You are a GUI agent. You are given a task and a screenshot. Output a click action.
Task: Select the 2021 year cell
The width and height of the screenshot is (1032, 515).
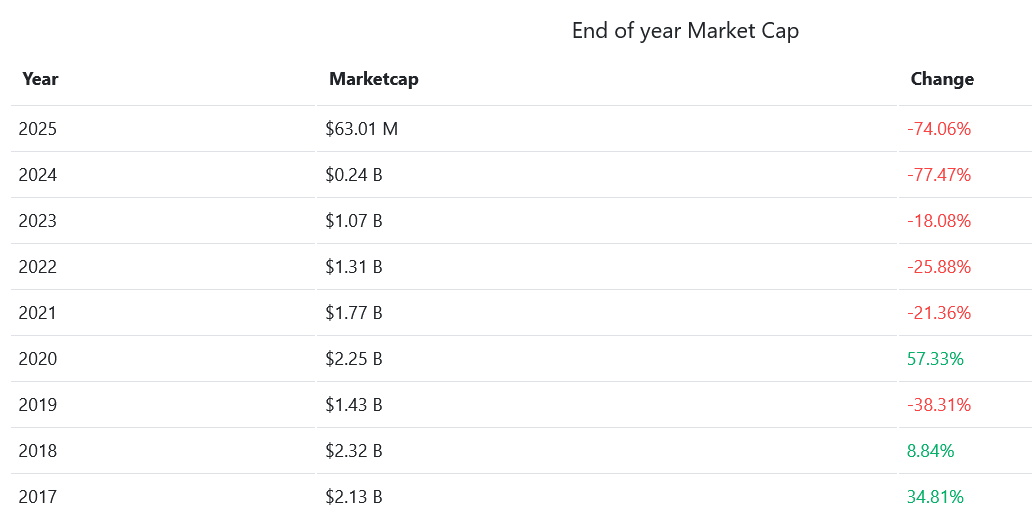point(38,313)
